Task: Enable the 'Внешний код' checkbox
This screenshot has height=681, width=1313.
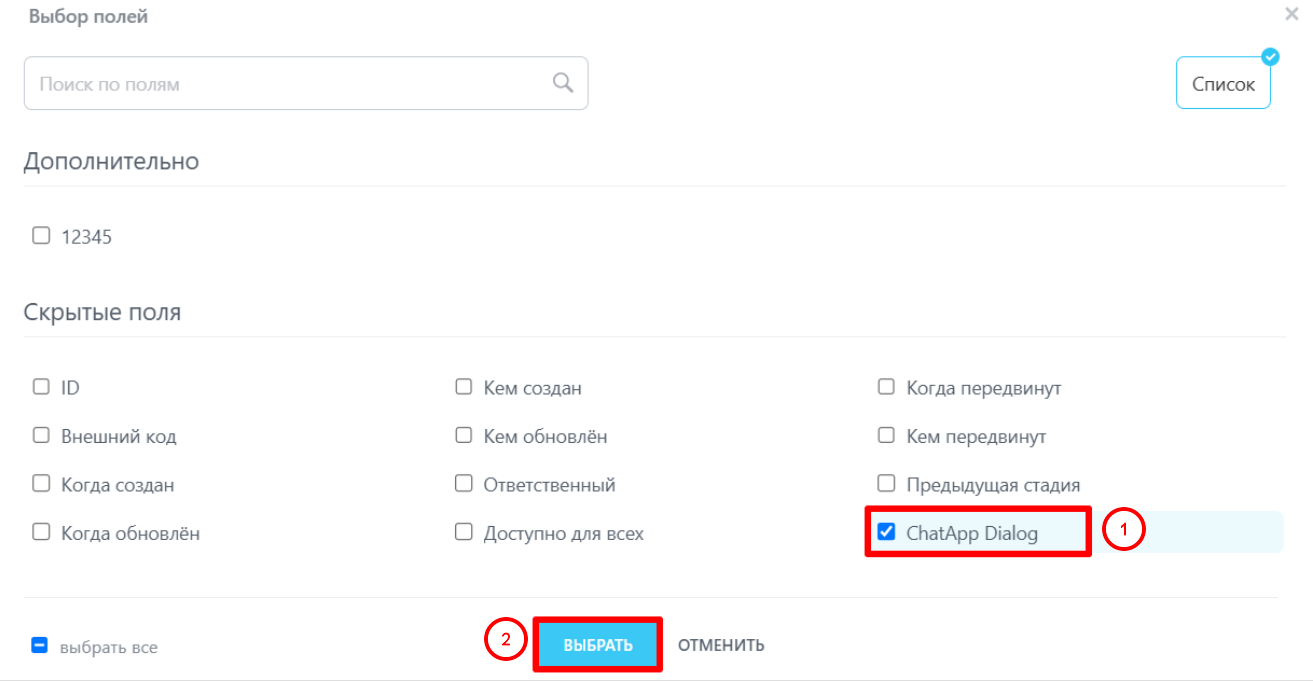Action: (x=41, y=435)
